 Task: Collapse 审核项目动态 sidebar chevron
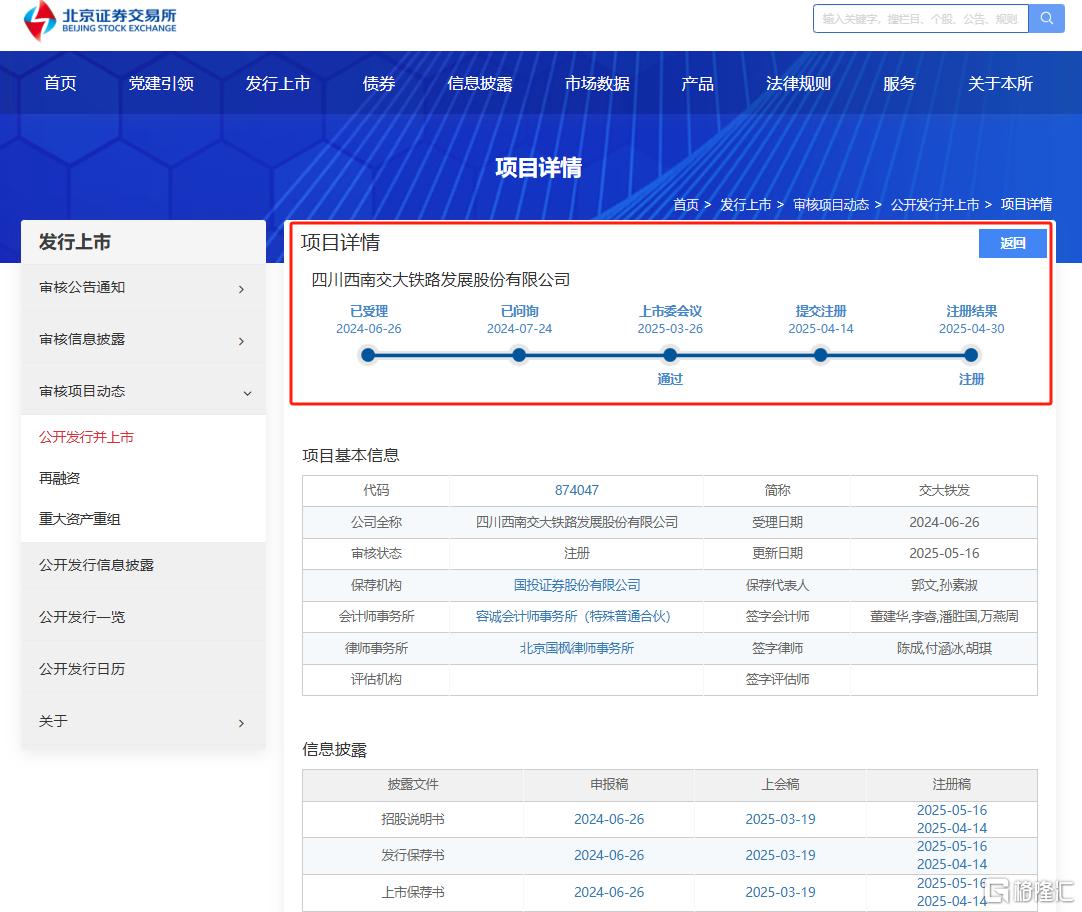coord(247,393)
